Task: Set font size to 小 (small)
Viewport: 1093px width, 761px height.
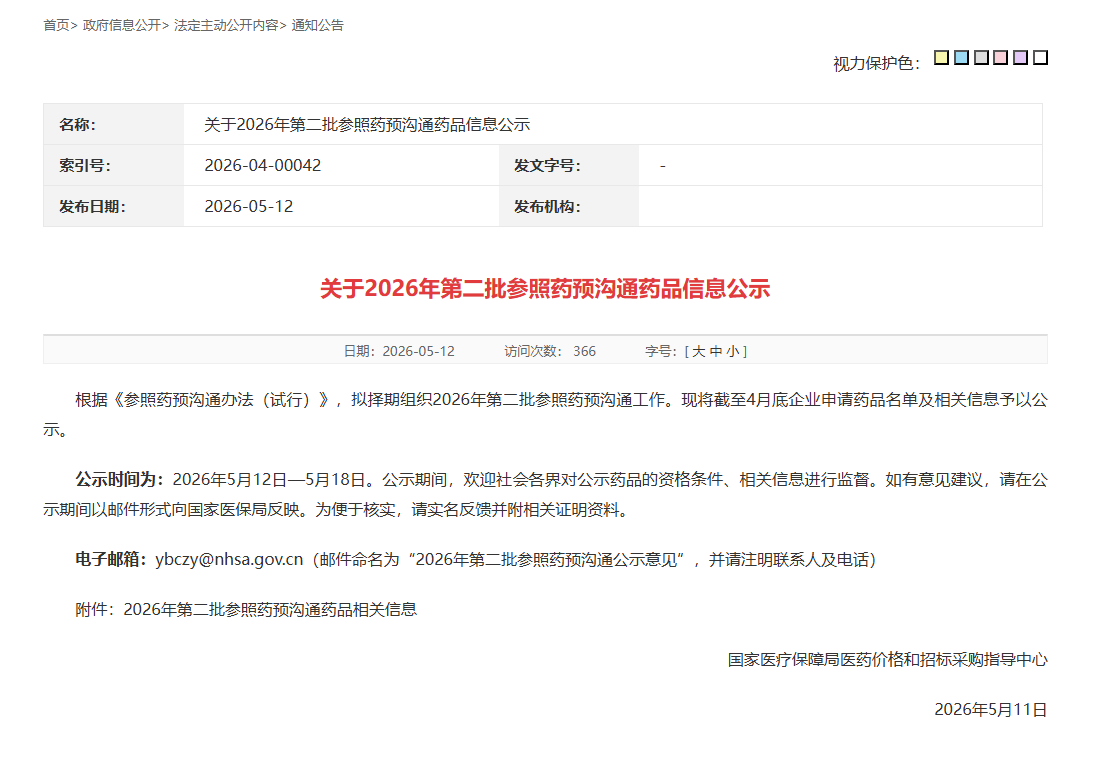Action: click(x=733, y=351)
